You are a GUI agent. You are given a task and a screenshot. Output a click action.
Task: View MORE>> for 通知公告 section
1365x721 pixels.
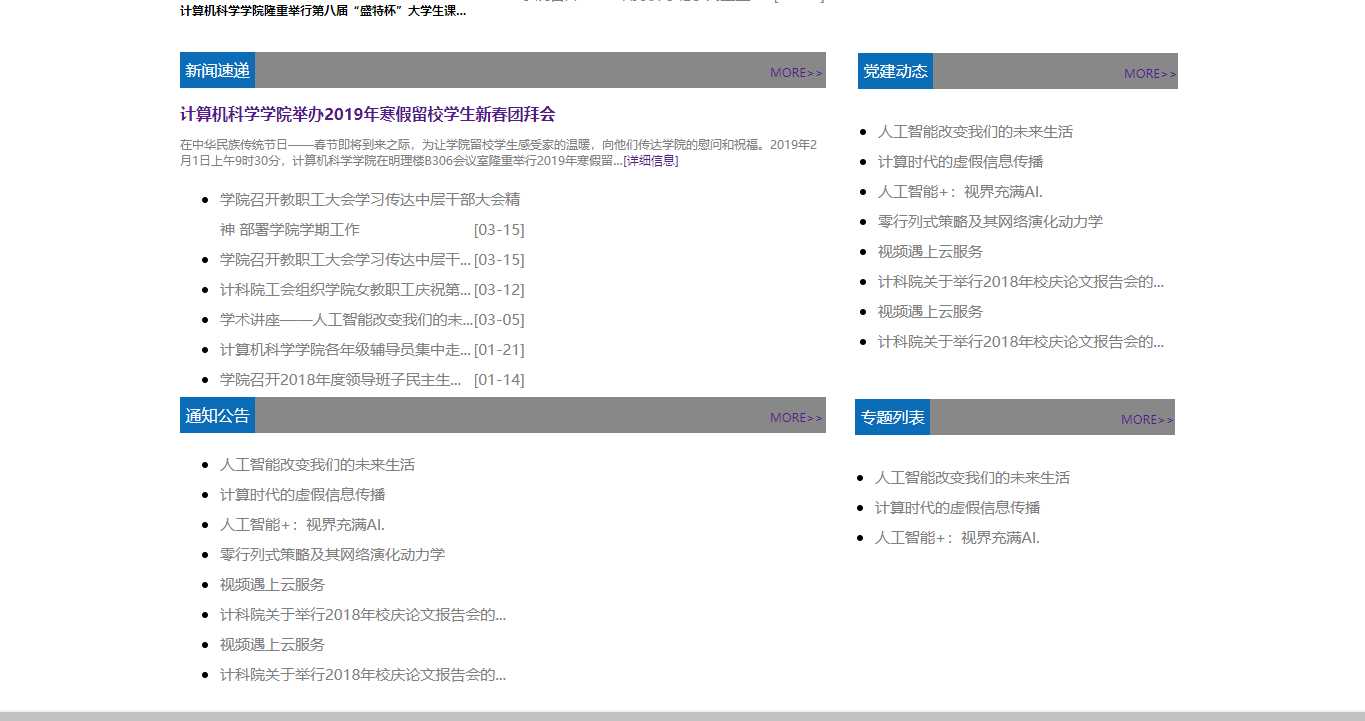[x=796, y=417]
